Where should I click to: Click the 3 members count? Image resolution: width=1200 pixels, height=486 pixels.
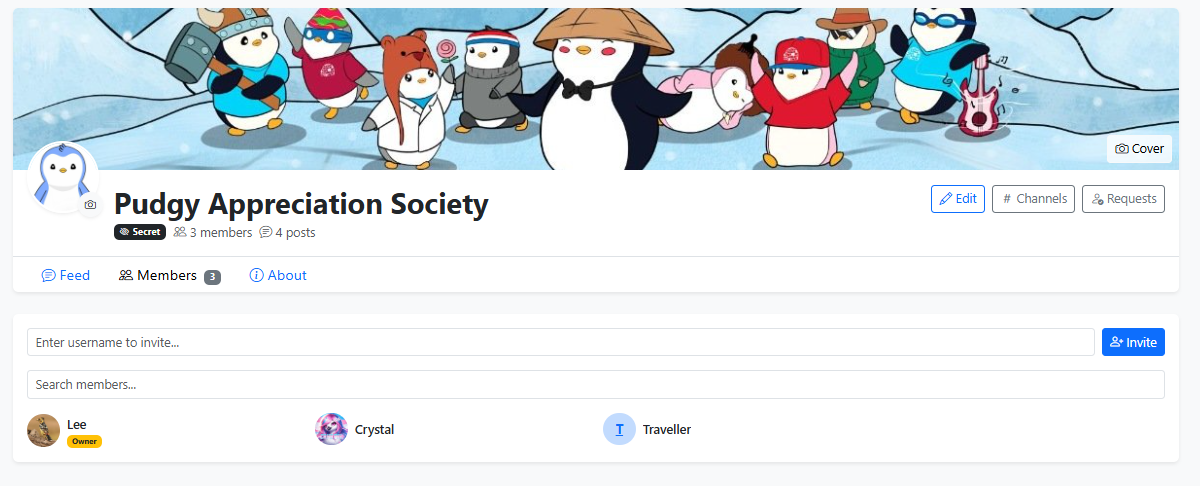[x=213, y=232]
